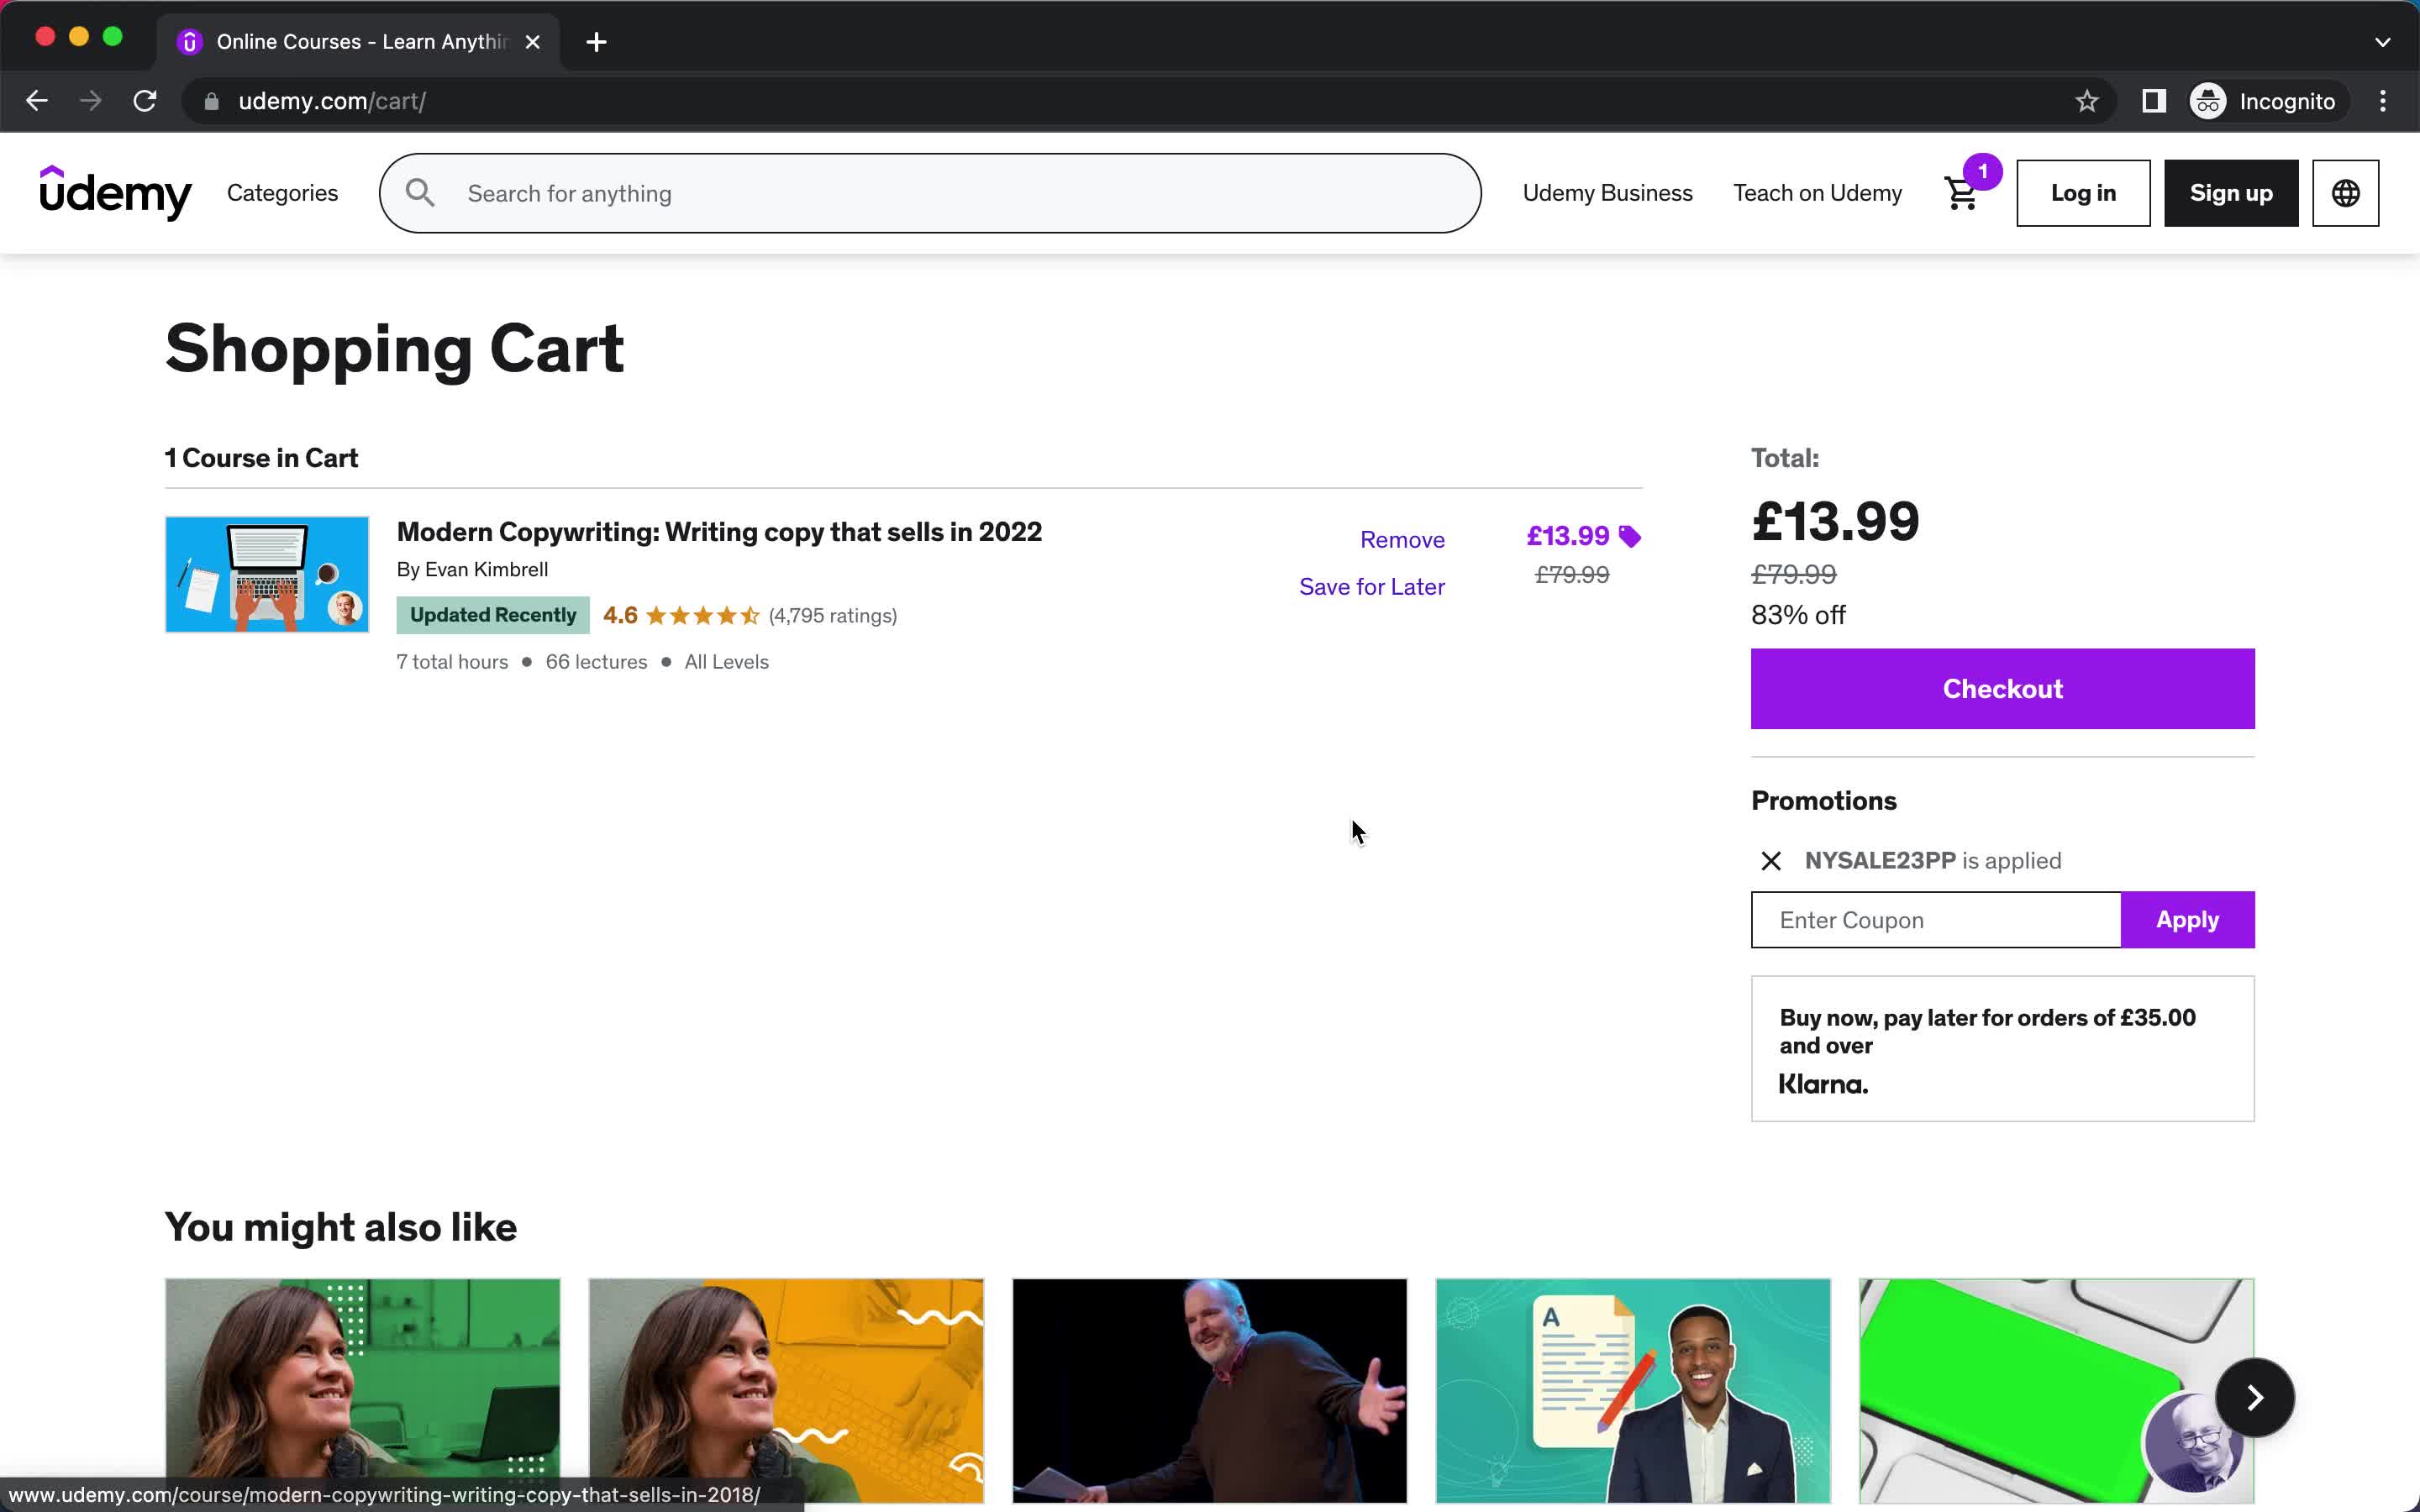
Task: Expand the Promotions coupon entry field
Action: click(x=1936, y=920)
